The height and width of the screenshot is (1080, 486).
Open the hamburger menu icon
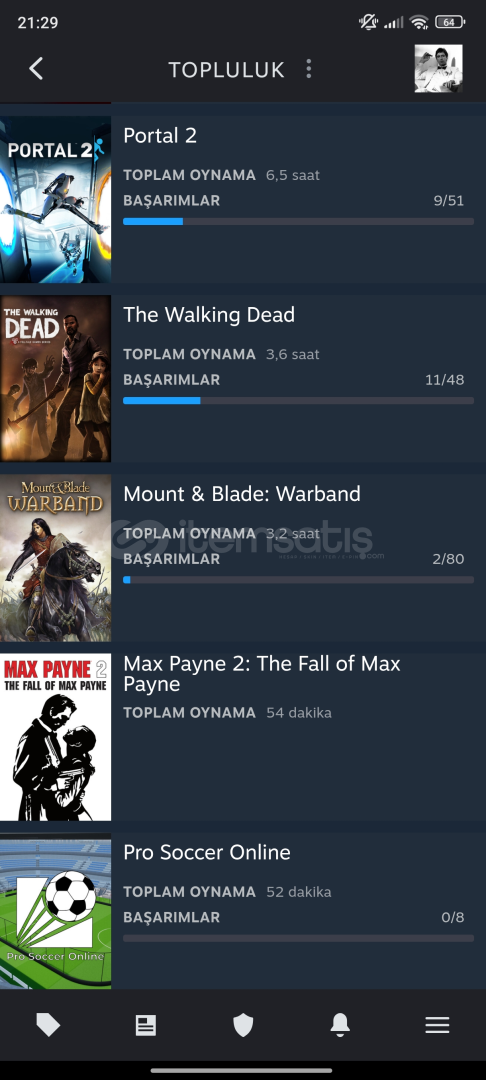tap(437, 1025)
